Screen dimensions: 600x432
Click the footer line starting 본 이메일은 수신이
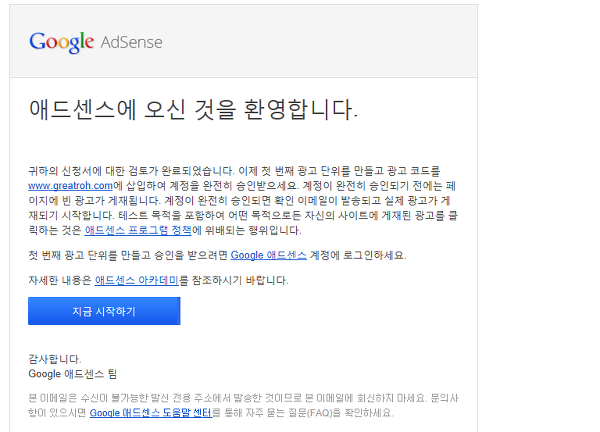(x=243, y=398)
